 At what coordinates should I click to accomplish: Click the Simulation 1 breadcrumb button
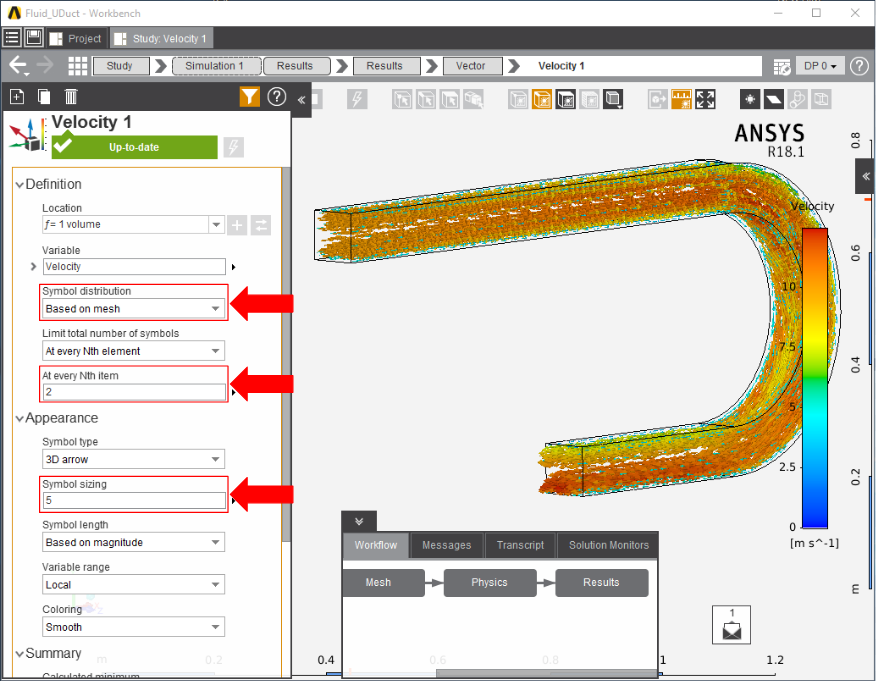216,66
